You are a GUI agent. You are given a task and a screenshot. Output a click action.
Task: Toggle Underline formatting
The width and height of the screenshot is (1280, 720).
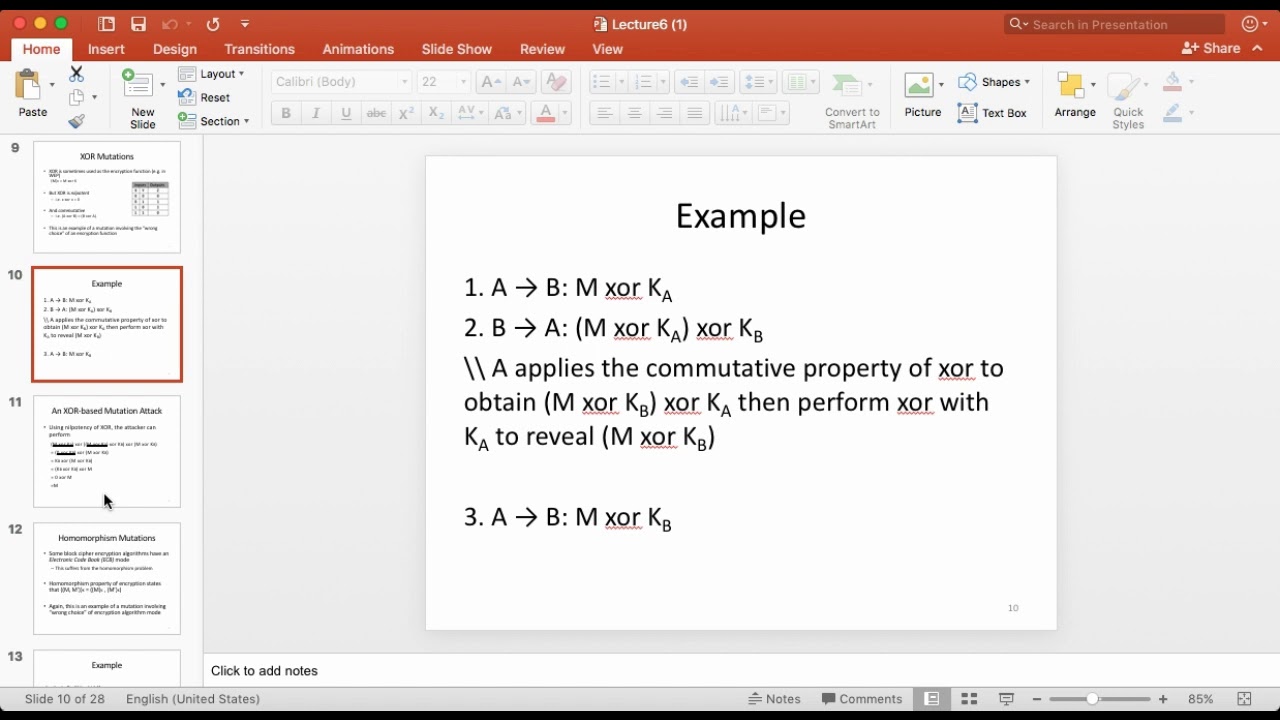346,113
